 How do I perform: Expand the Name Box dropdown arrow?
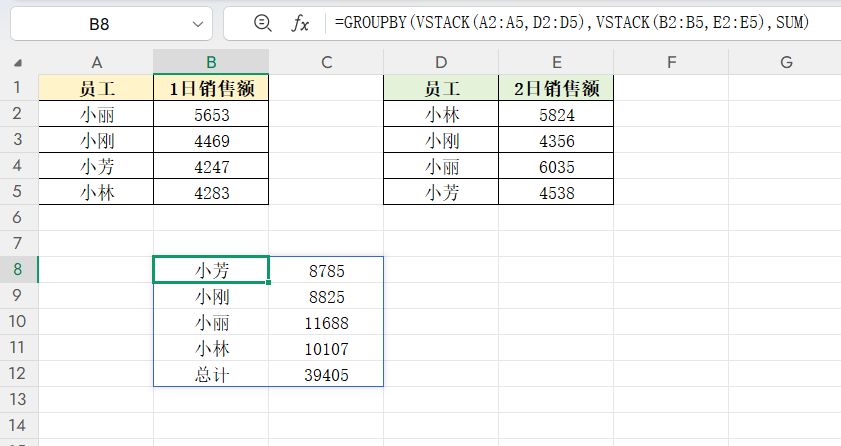(x=198, y=24)
